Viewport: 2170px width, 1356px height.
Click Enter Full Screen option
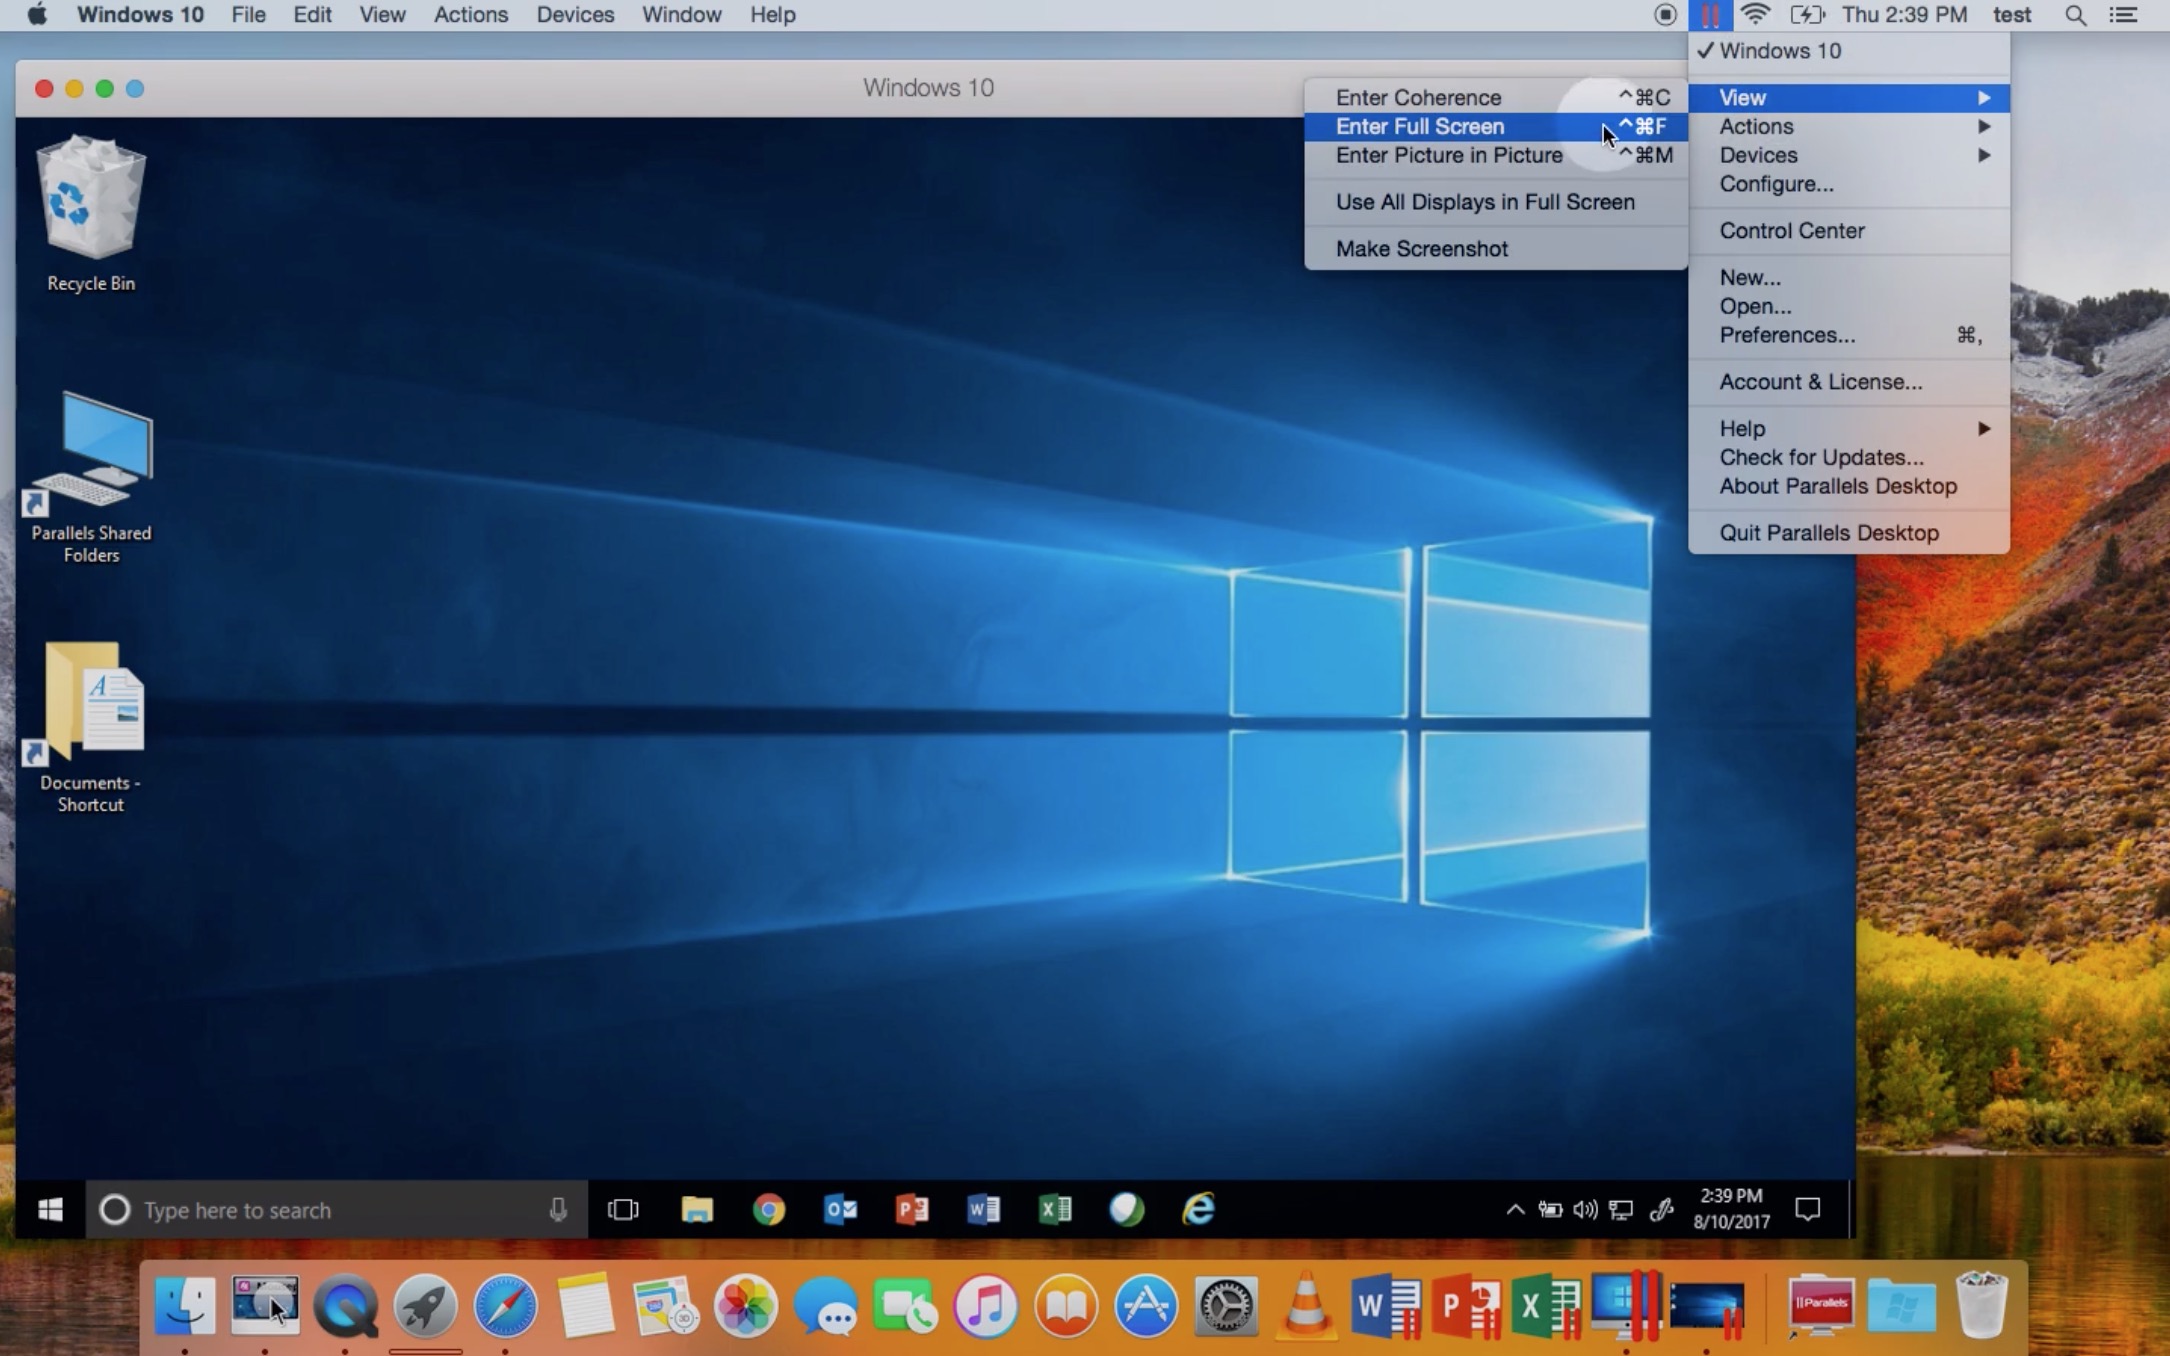pos(1419,125)
